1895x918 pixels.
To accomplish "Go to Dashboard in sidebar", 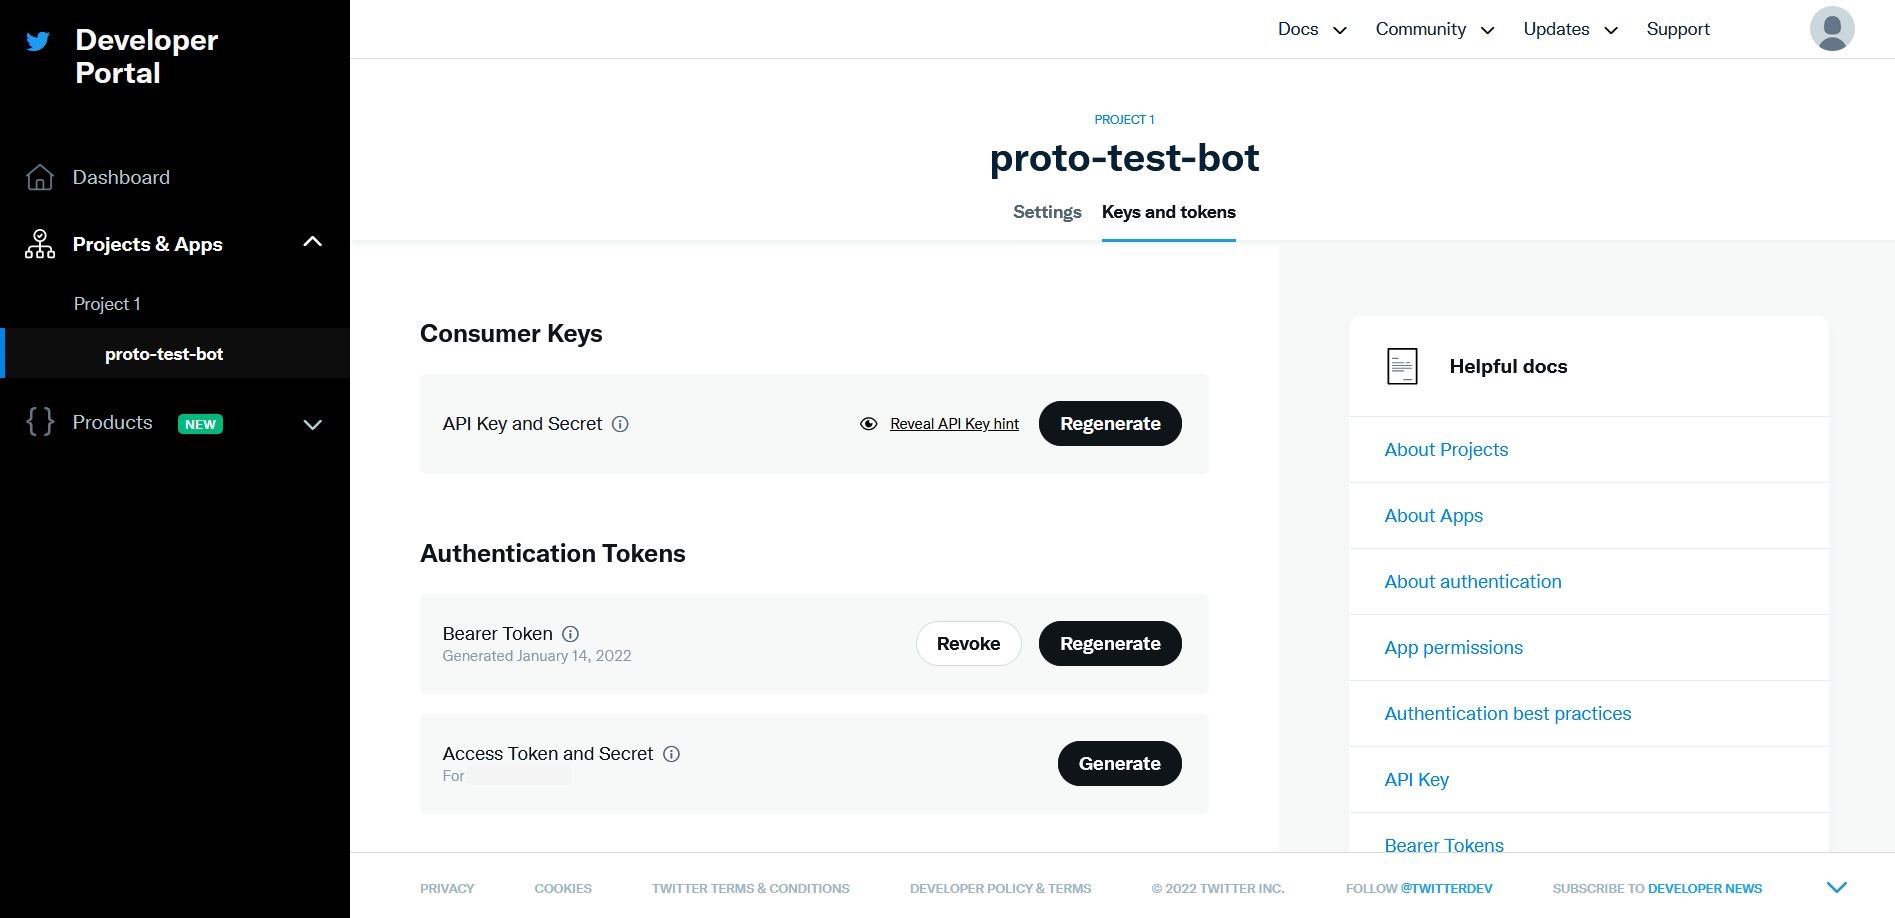I will point(121,177).
